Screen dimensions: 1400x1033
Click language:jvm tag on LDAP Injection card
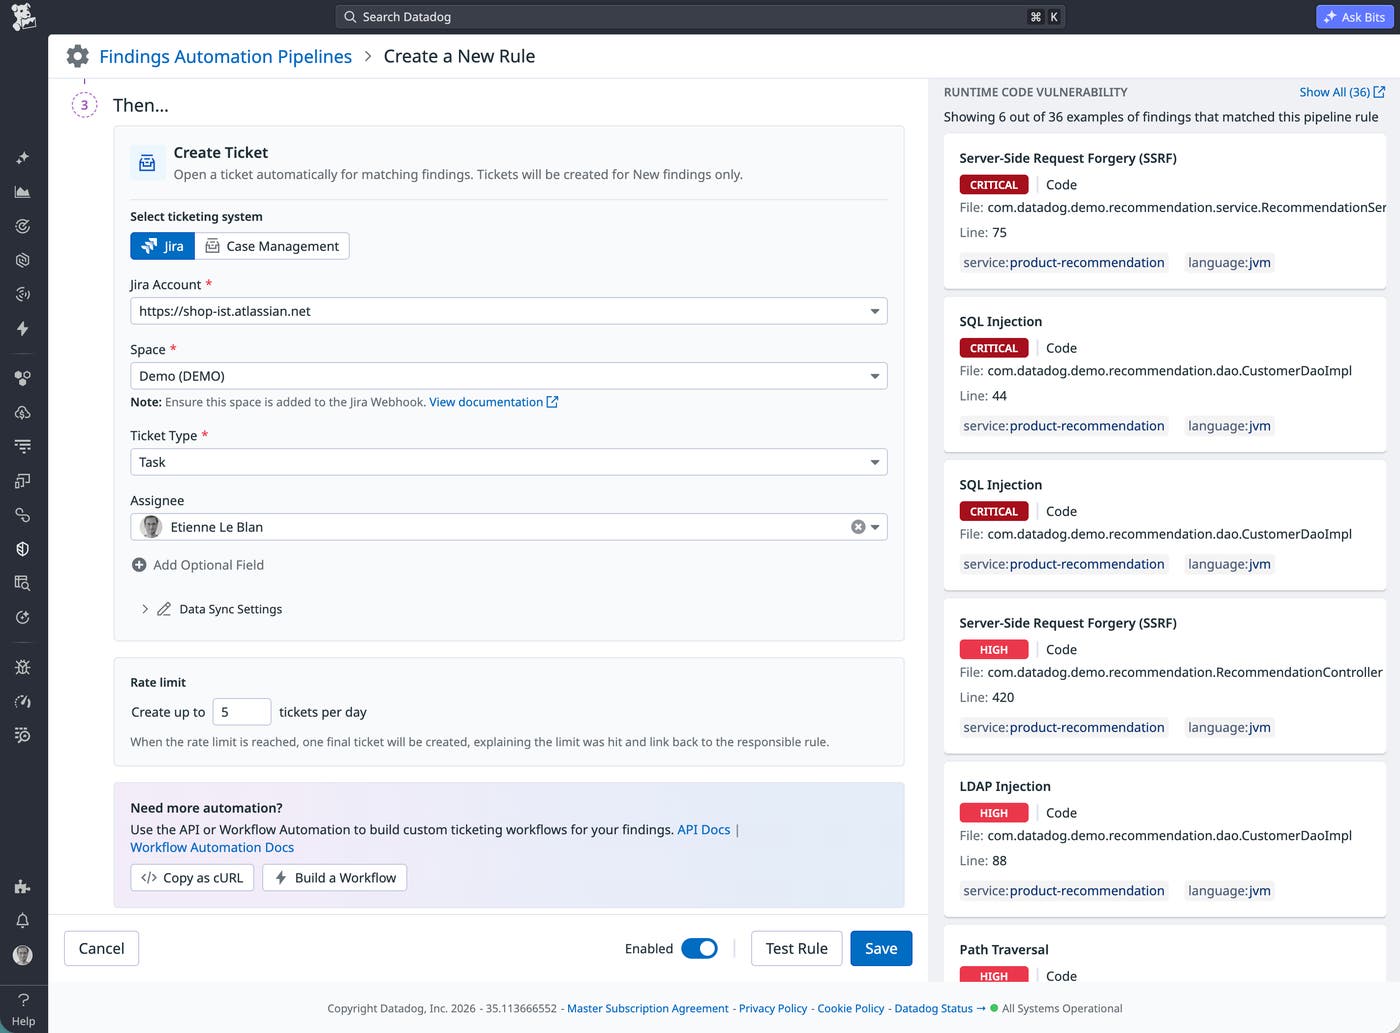coord(1229,891)
